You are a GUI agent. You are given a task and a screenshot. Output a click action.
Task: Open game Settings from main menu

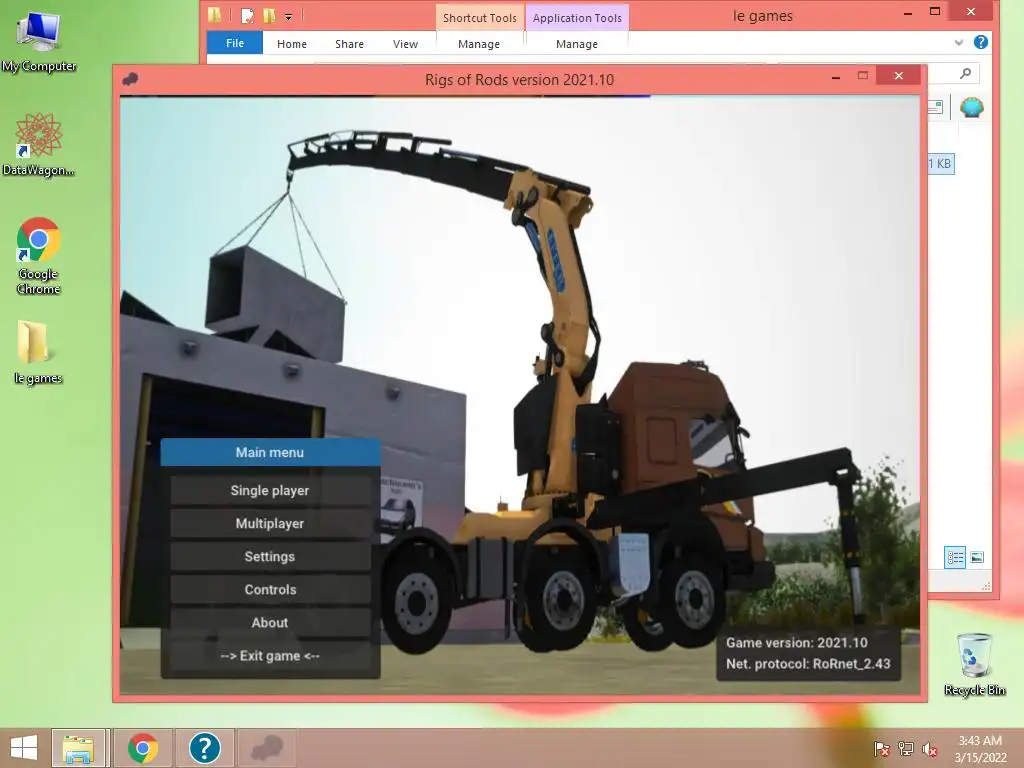coord(270,556)
